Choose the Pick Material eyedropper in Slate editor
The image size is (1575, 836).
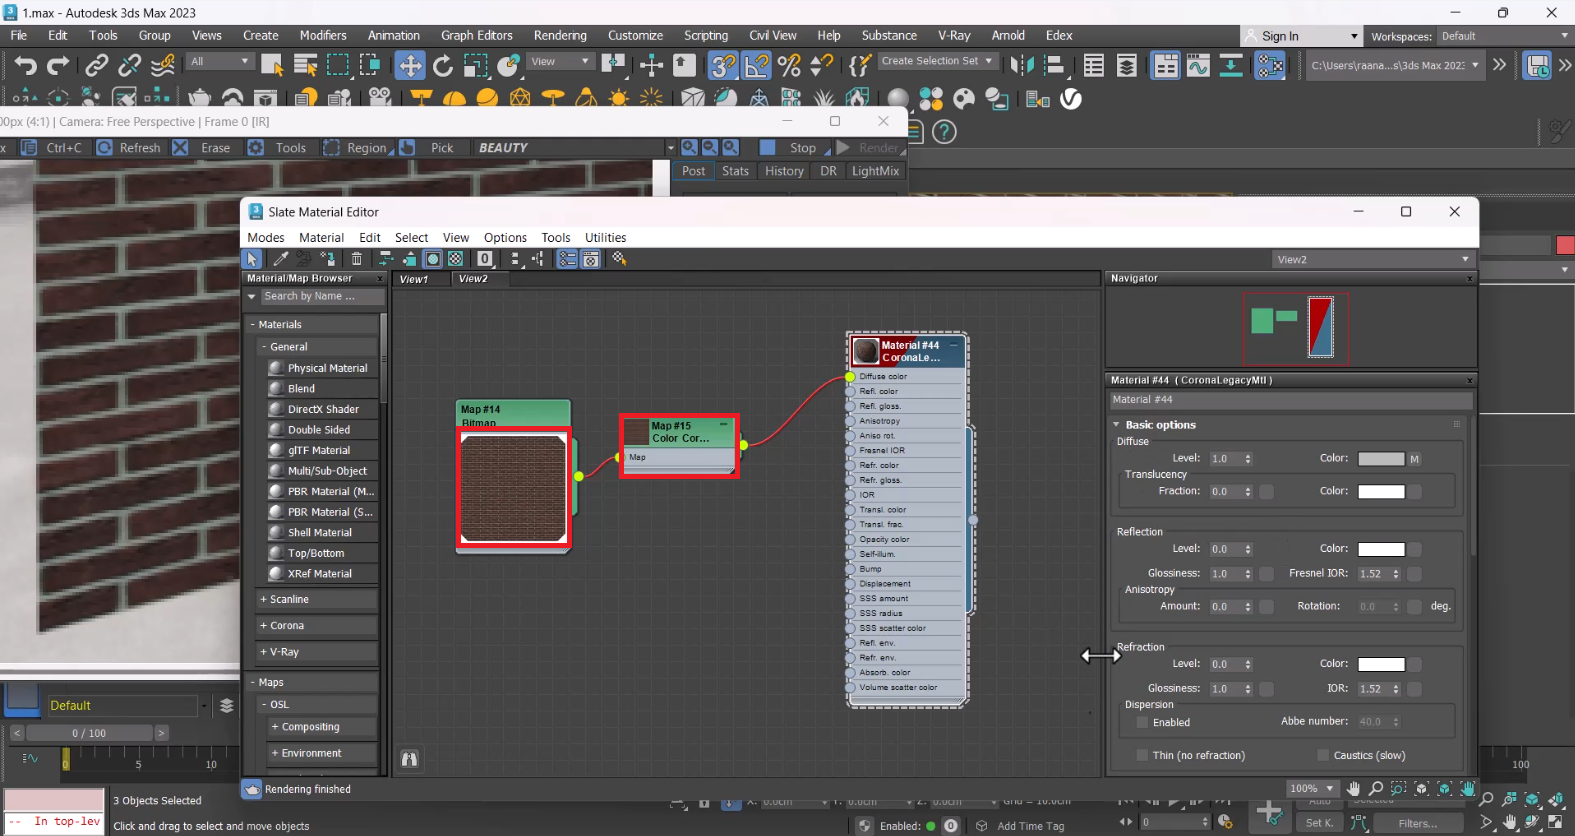tap(281, 259)
